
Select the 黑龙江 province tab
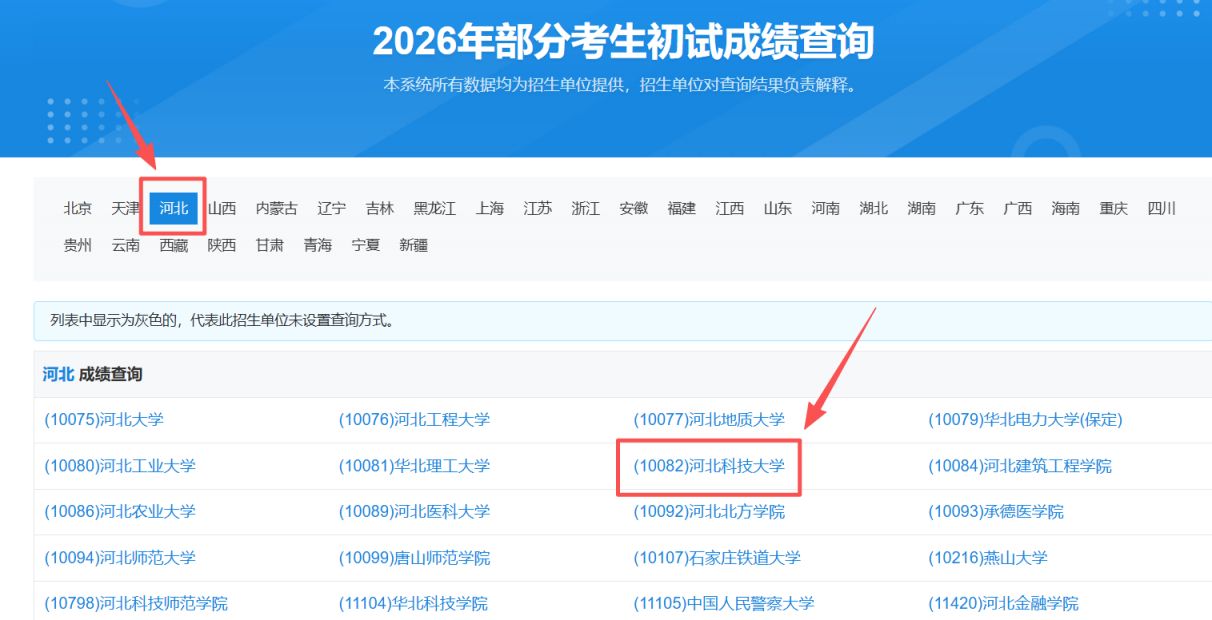point(435,209)
